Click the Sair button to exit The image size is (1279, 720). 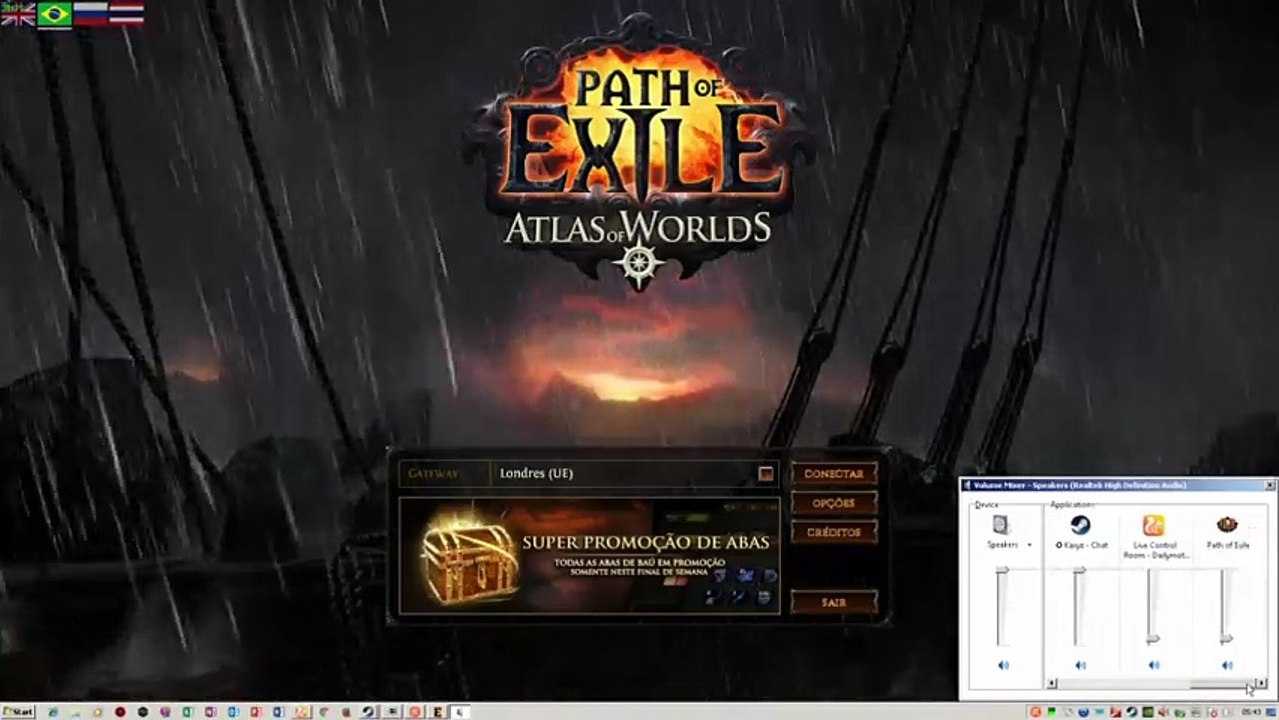pos(834,602)
